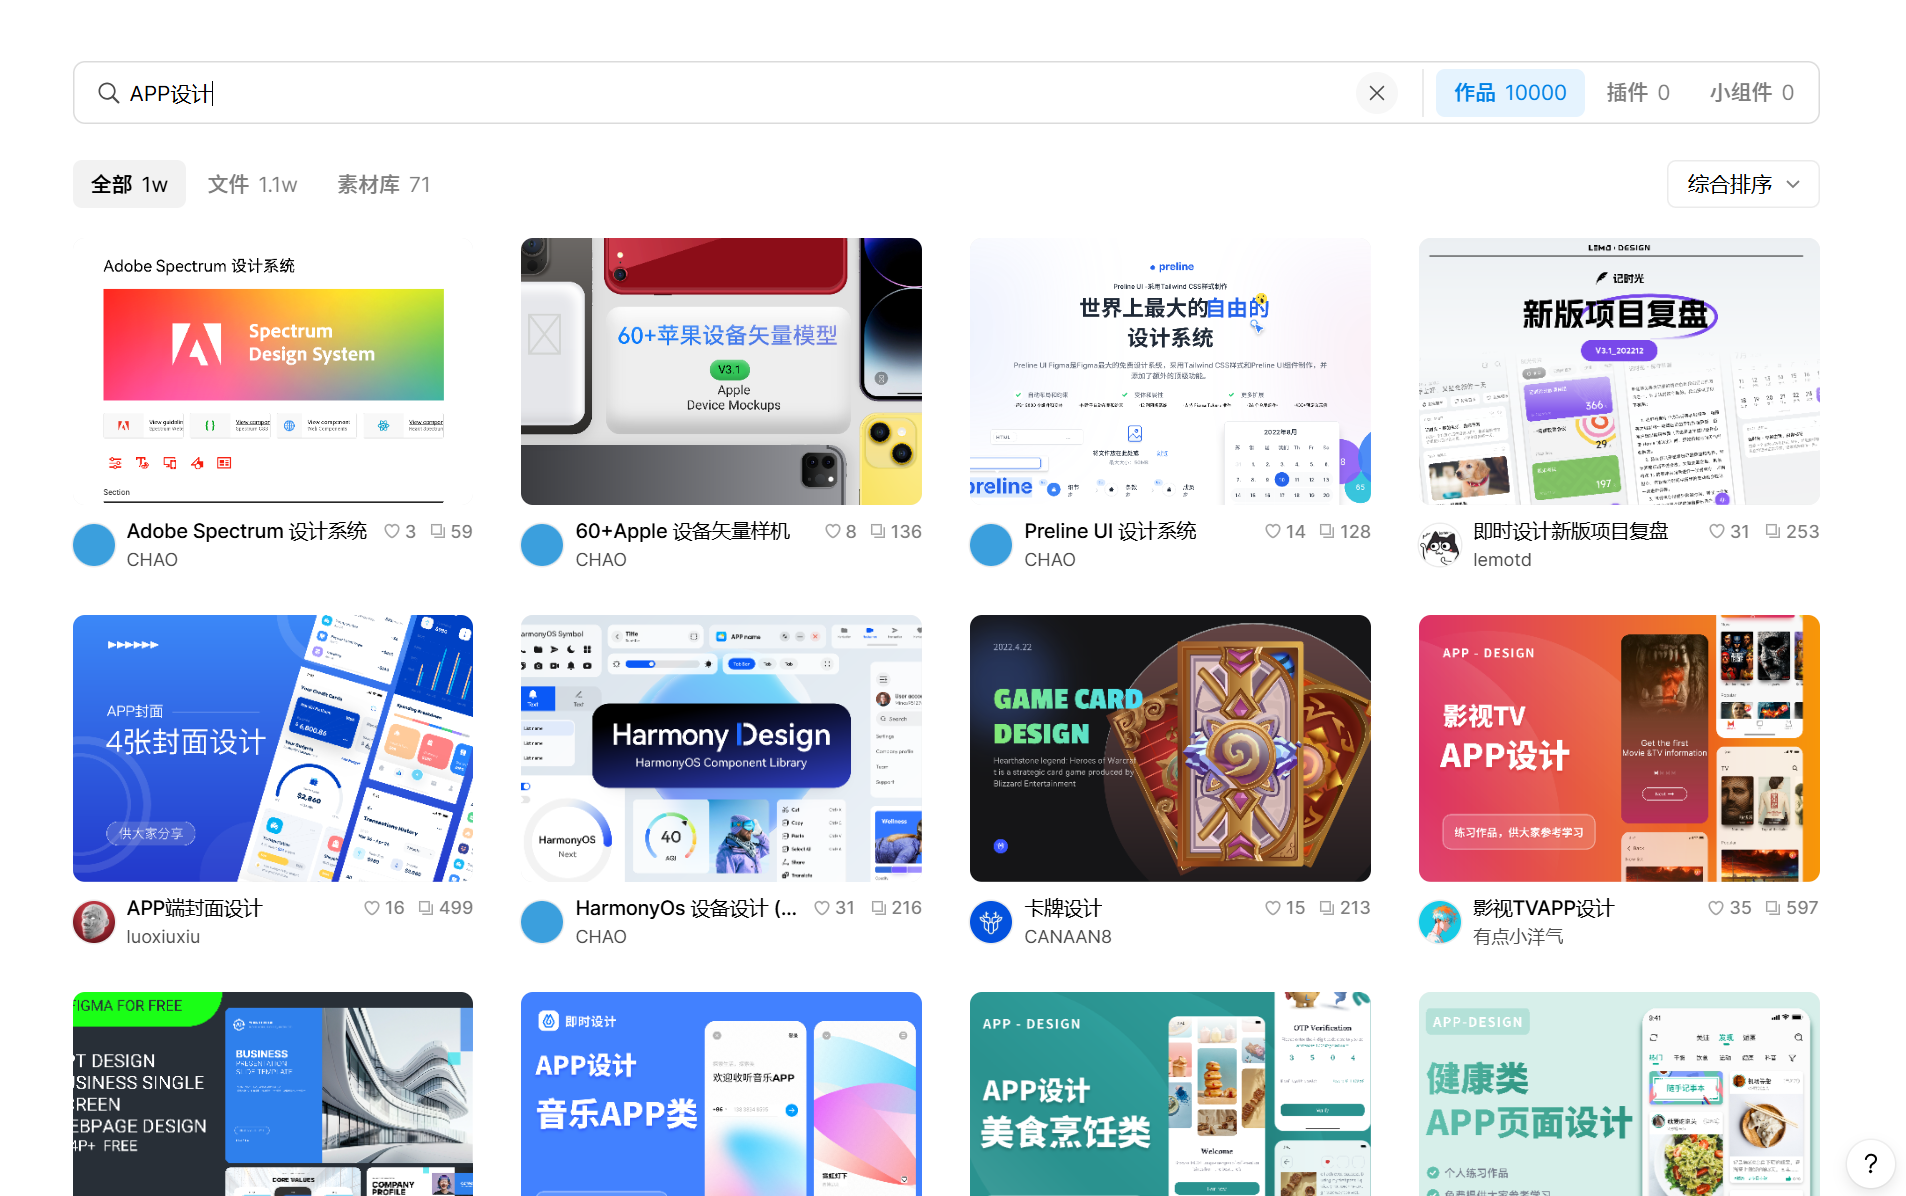Click the search magnifier icon
The image size is (1906, 1196).
pyautogui.click(x=108, y=93)
